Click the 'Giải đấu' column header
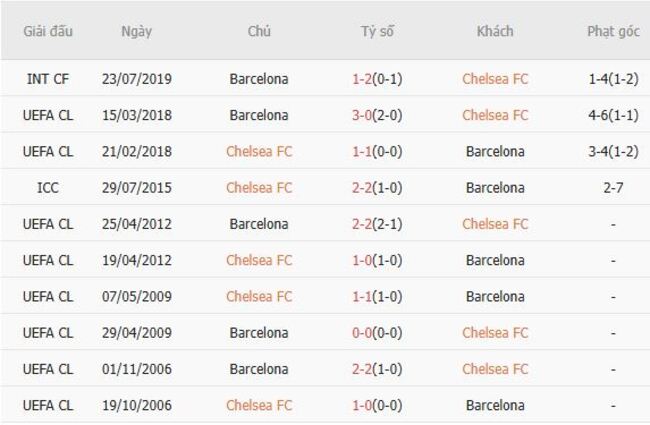 [x=49, y=31]
